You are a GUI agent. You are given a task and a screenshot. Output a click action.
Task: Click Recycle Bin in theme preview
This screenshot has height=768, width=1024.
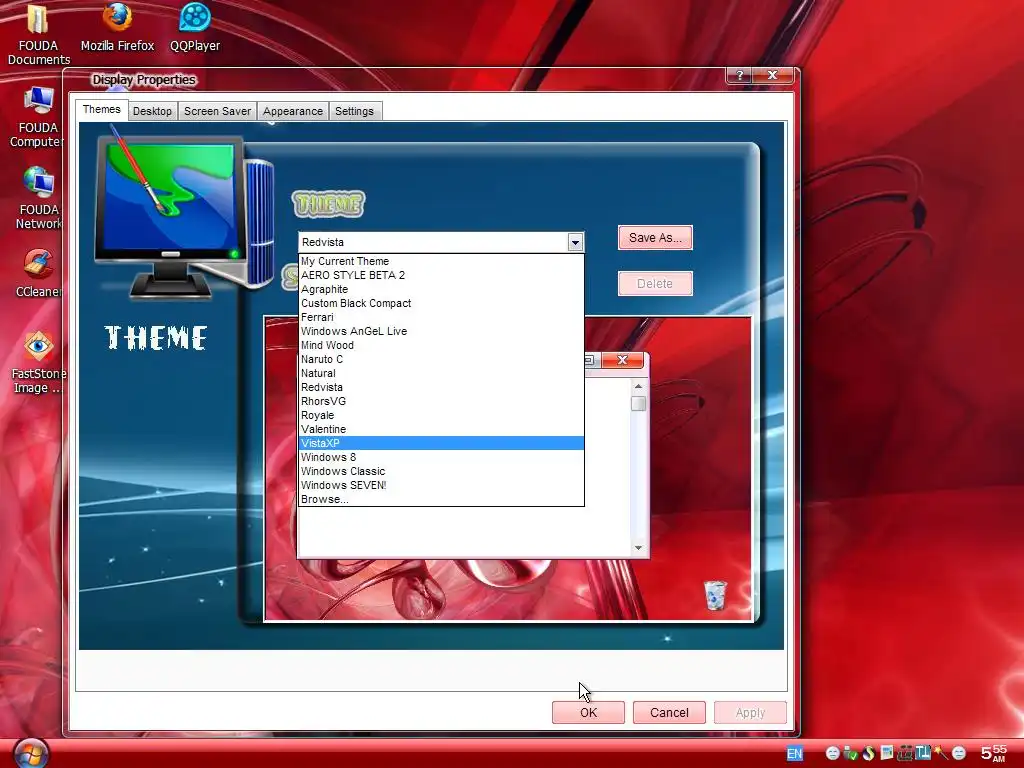coord(715,595)
